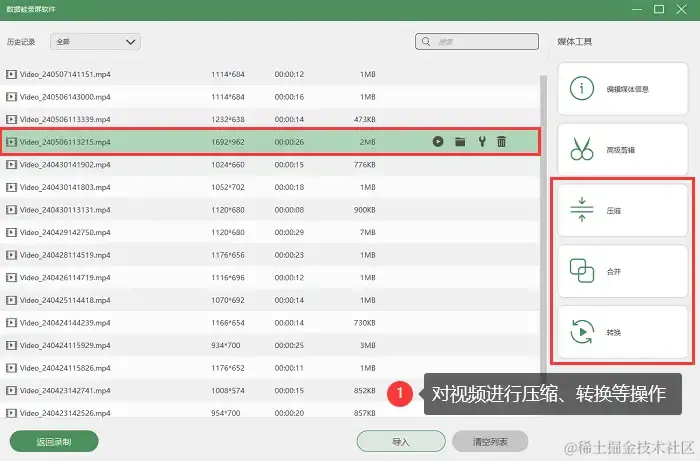Click the 导入 import button
The height and width of the screenshot is (461, 700).
[x=401, y=442]
